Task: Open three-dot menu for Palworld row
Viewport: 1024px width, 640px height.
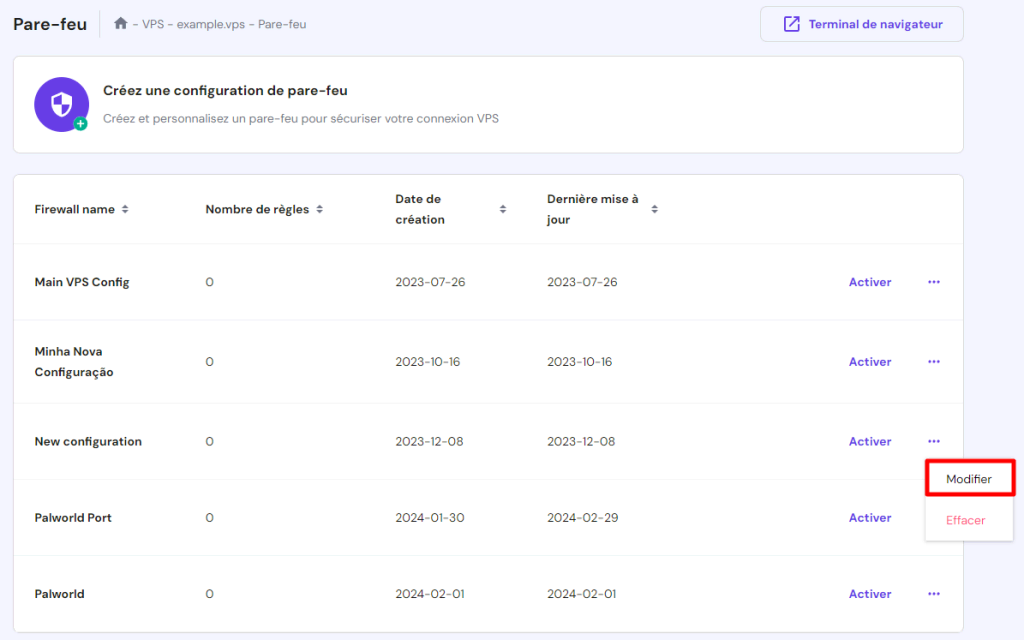Action: pos(934,594)
